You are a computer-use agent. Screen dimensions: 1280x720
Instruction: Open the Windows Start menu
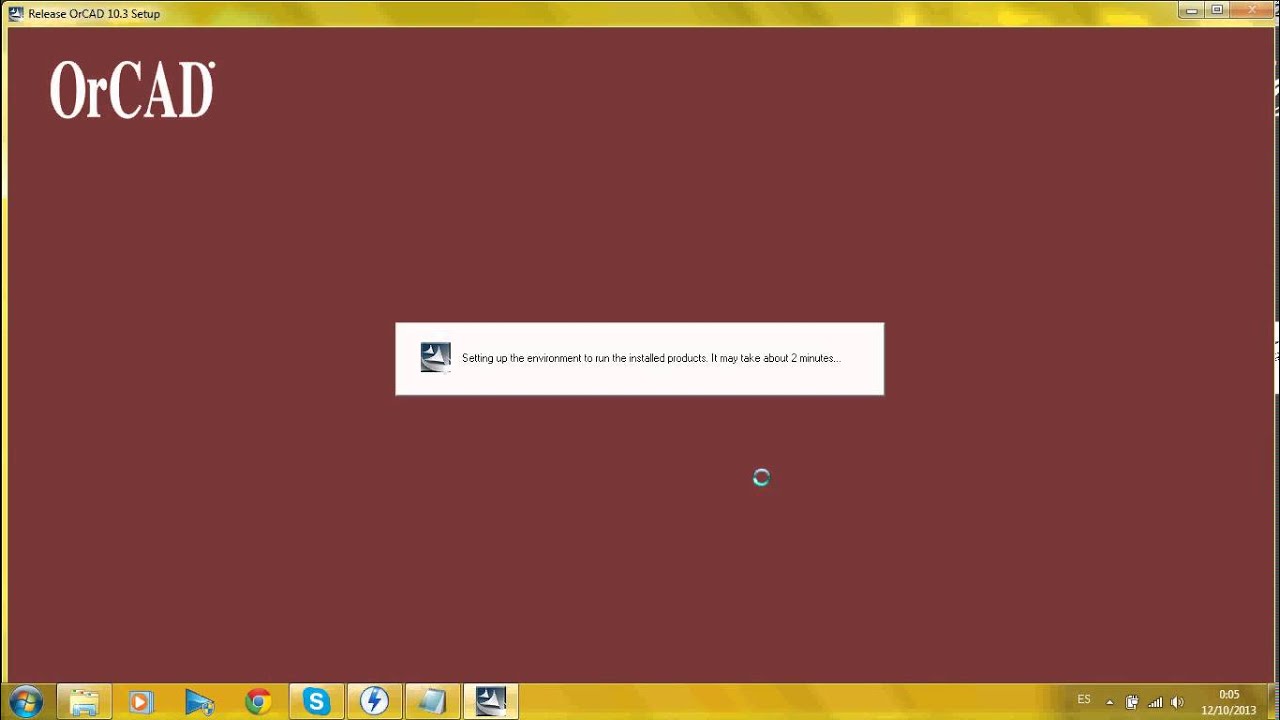tap(25, 701)
